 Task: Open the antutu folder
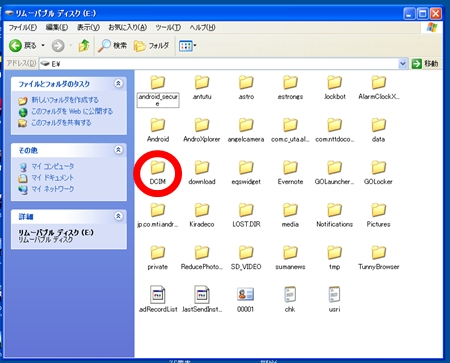click(x=202, y=87)
